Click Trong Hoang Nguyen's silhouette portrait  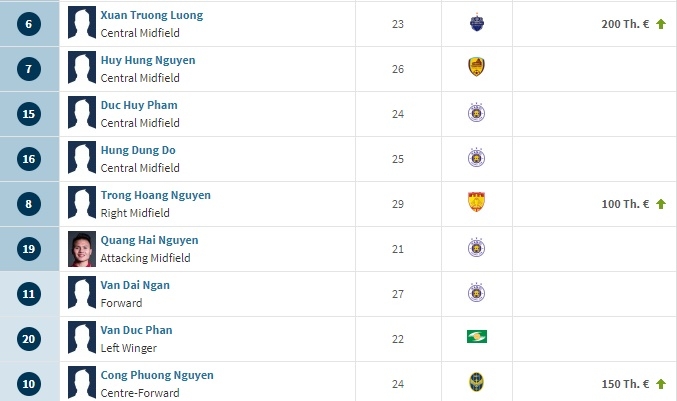click(x=81, y=204)
